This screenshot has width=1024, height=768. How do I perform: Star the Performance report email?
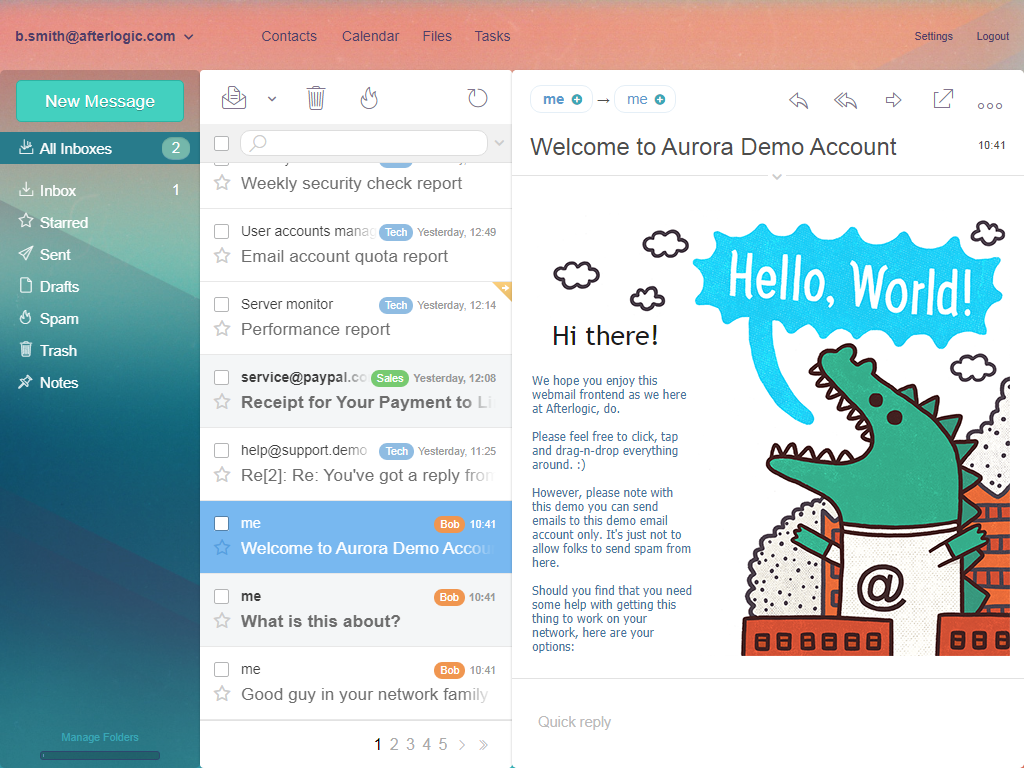point(222,329)
